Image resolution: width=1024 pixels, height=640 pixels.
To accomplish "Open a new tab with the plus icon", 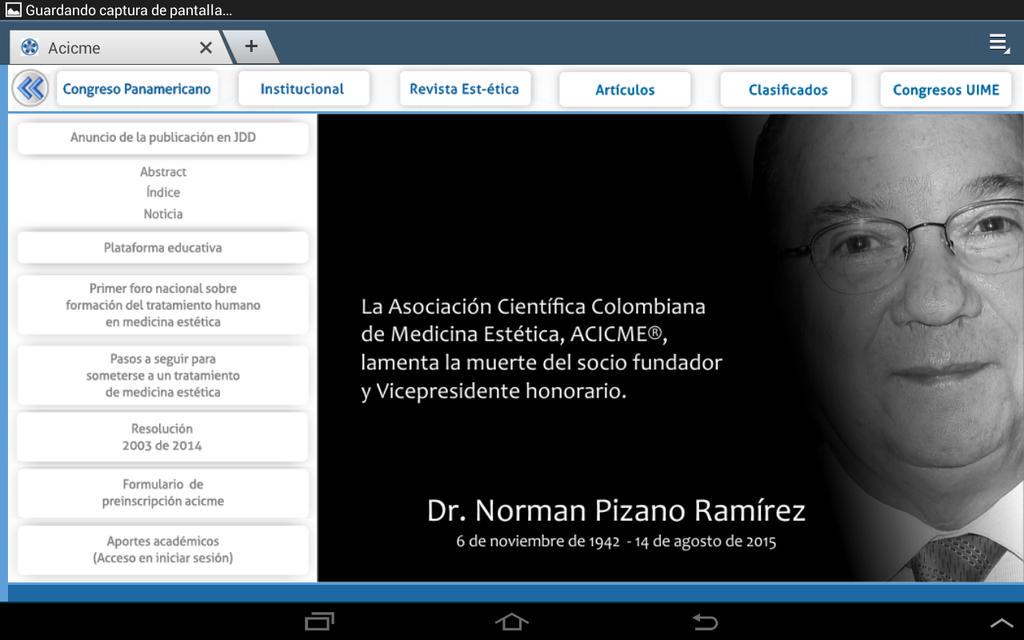I will point(251,46).
